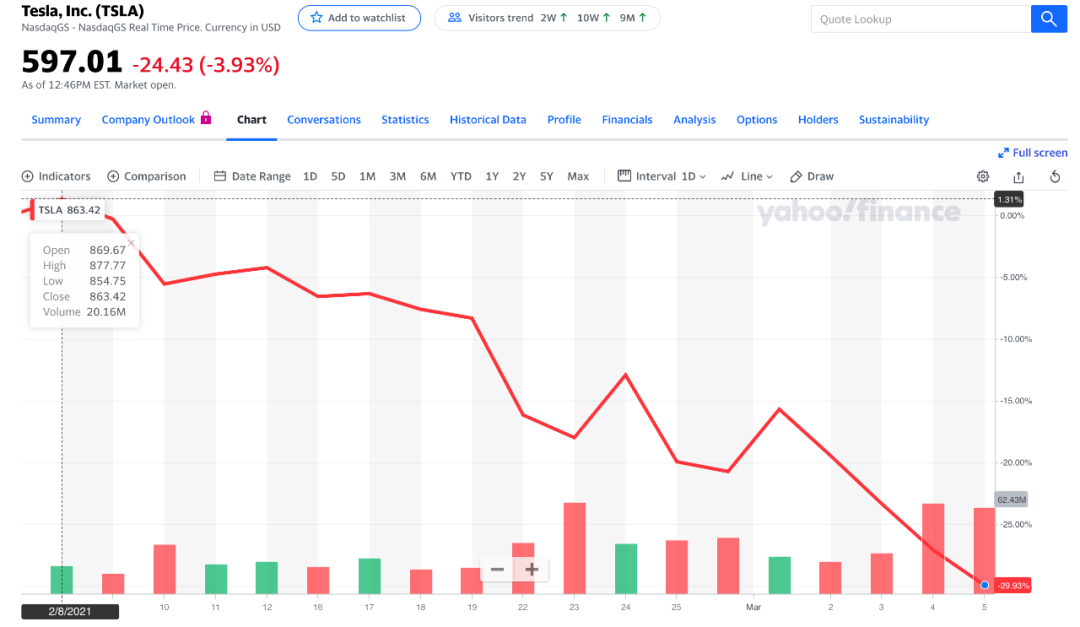Click the Add to watchlist button
Image resolution: width=1080 pixels, height=627 pixels.
[x=359, y=18]
